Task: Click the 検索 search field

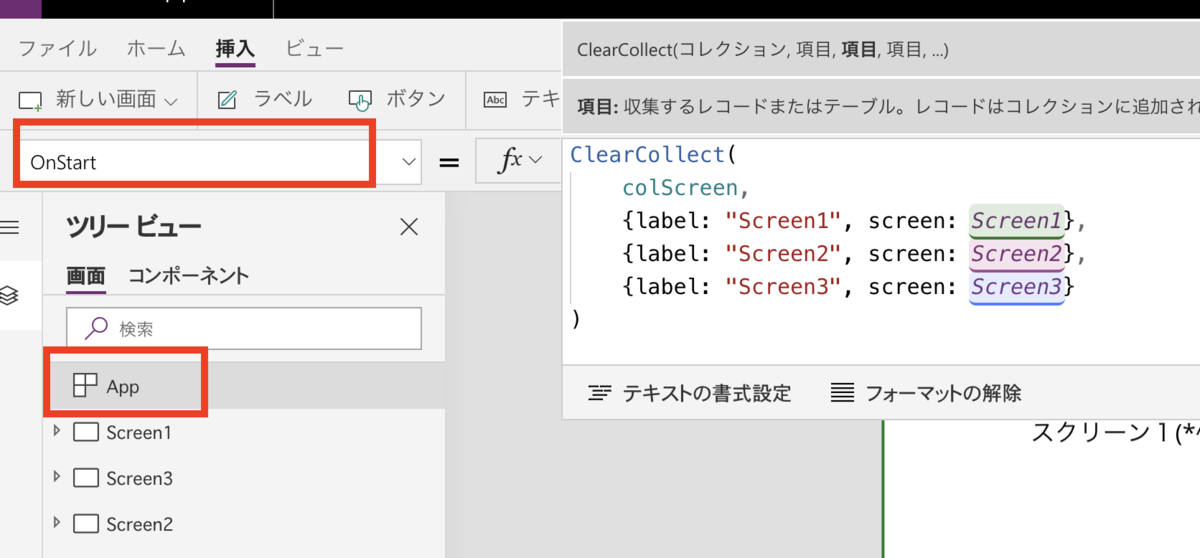Action: (x=244, y=327)
